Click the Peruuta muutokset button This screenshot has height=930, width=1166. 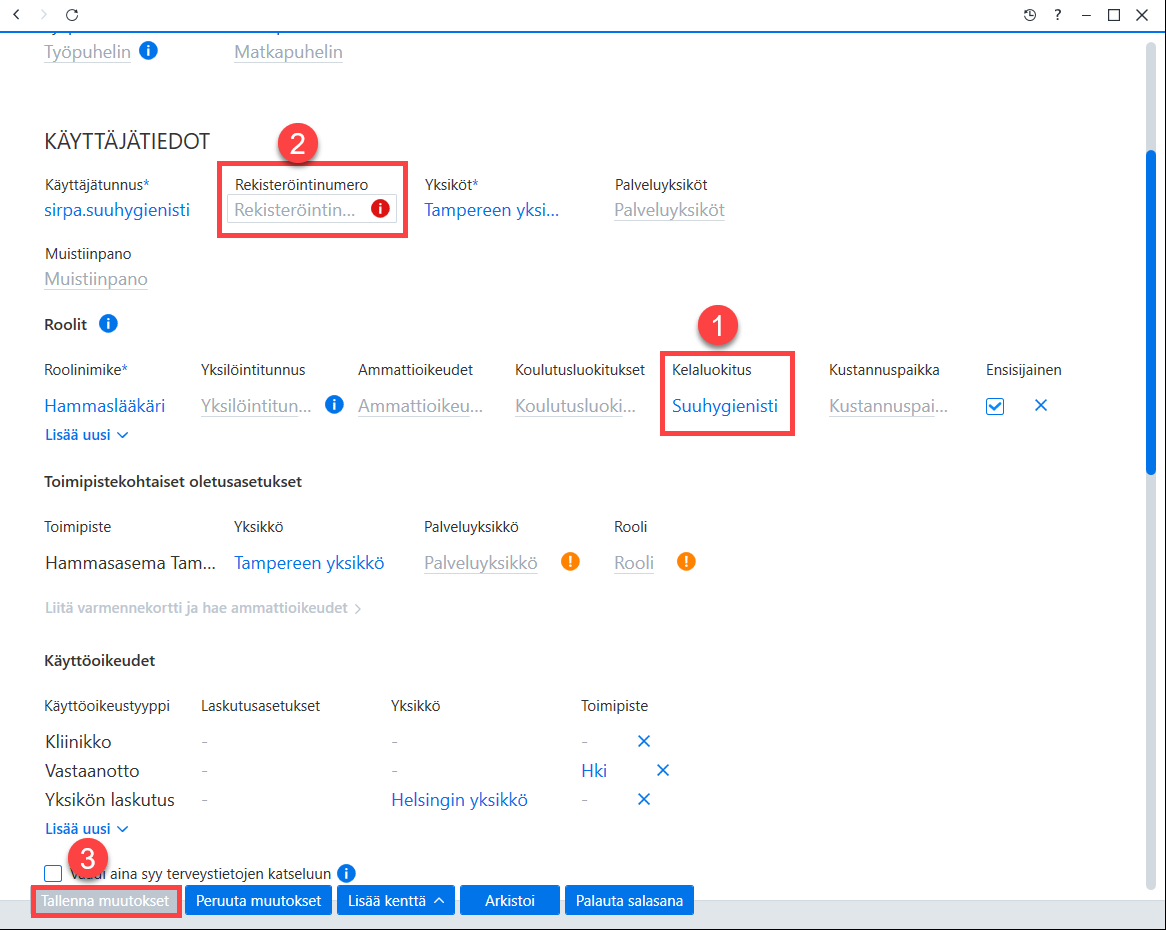pyautogui.click(x=259, y=900)
